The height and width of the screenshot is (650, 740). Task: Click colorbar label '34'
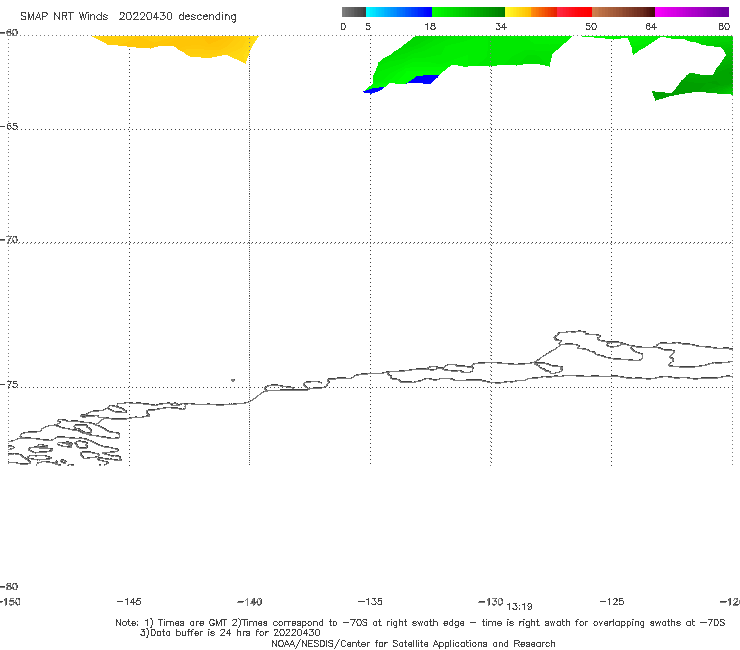point(501,26)
